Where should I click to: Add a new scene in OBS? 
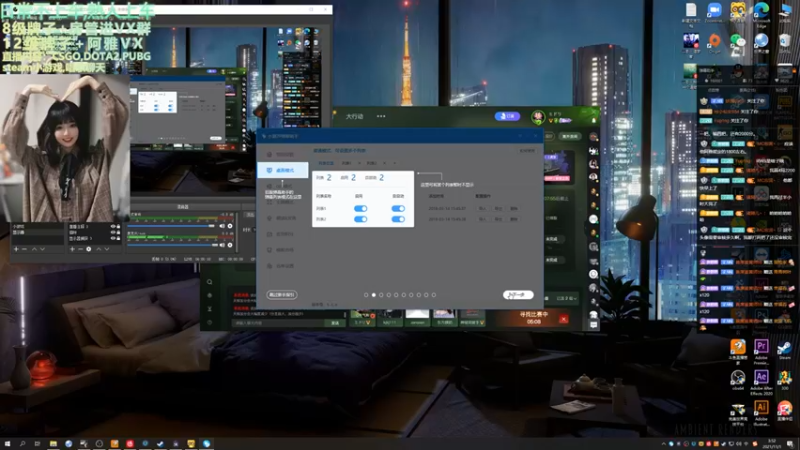(16, 249)
